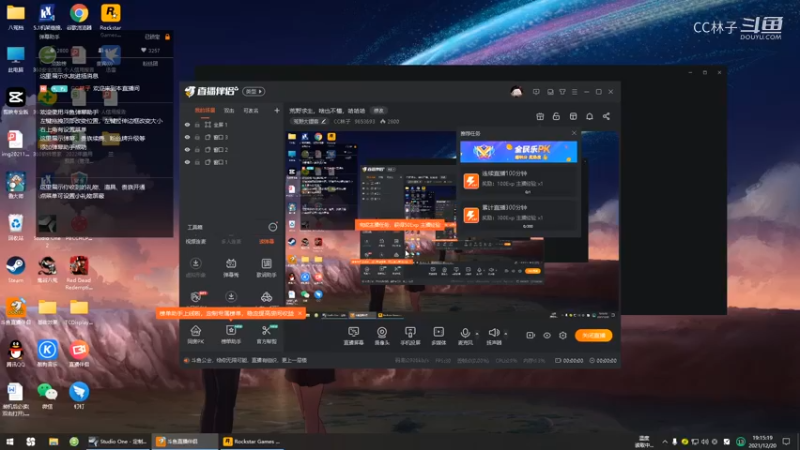This screenshot has width=800, height=450.
Task: Toggle lock on 窗口3 source
Action: (197, 137)
